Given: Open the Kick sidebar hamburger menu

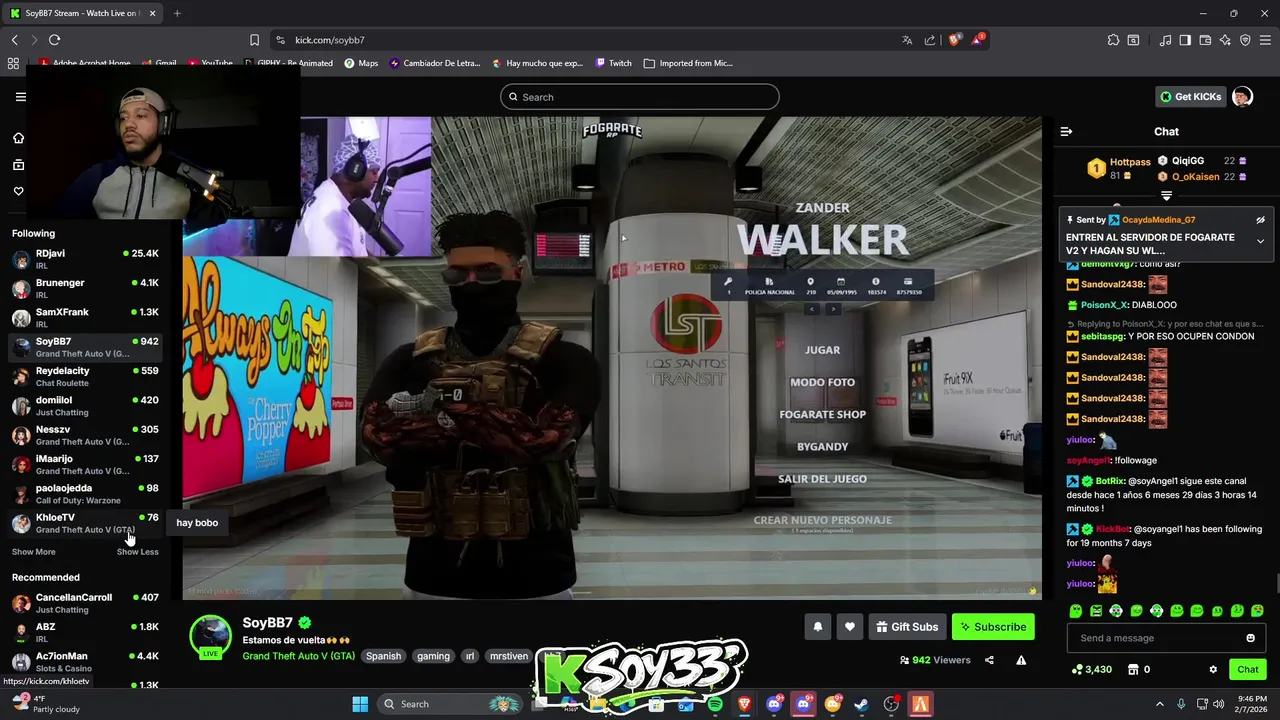Looking at the screenshot, I should [20, 97].
